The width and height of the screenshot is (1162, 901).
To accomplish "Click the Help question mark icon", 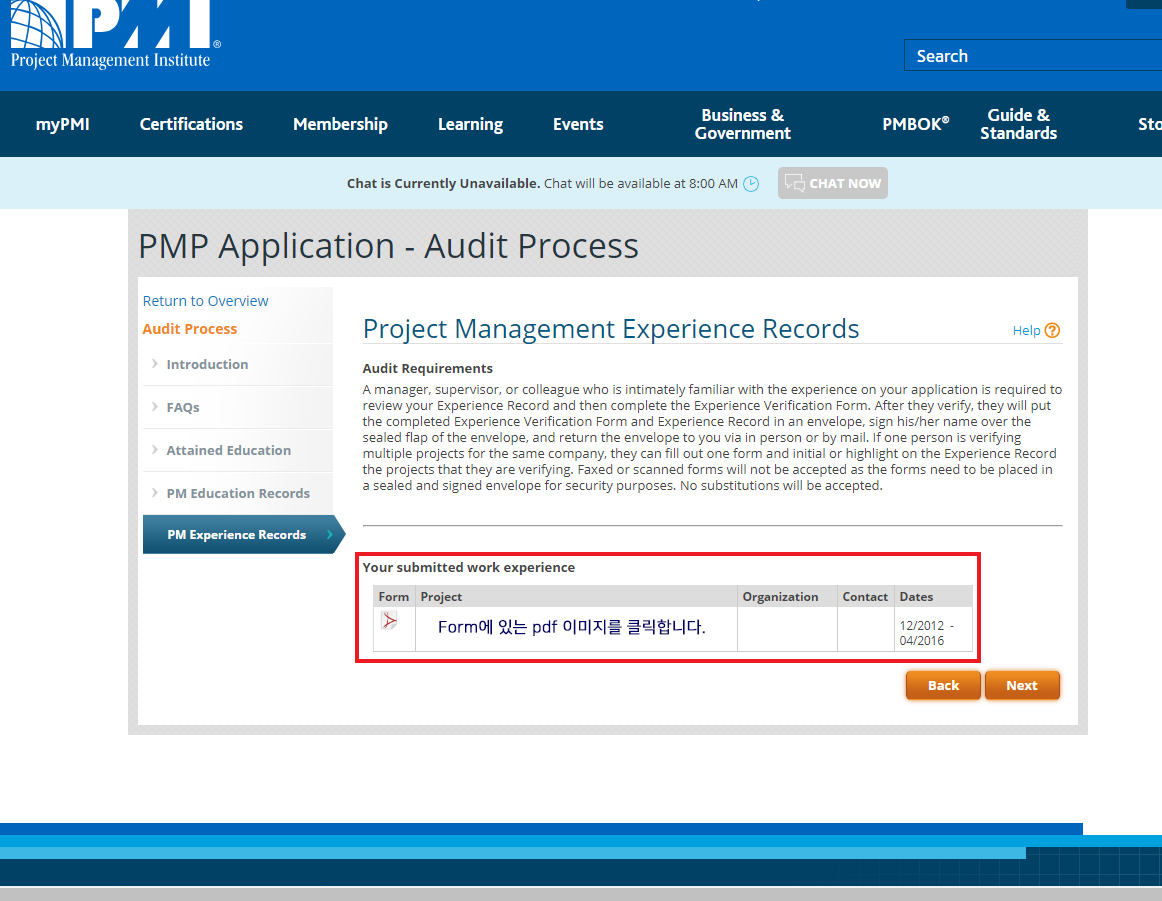I will [x=1052, y=330].
